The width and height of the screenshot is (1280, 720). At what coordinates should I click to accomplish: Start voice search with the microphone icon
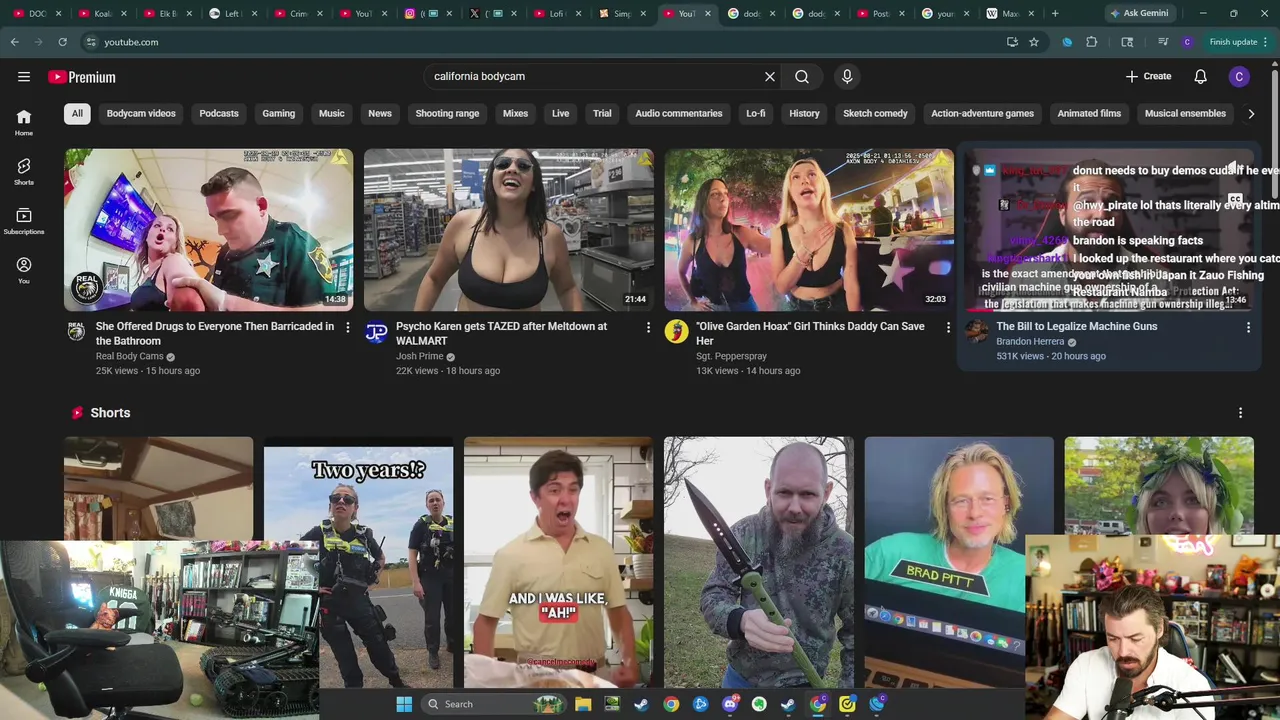pos(847,77)
